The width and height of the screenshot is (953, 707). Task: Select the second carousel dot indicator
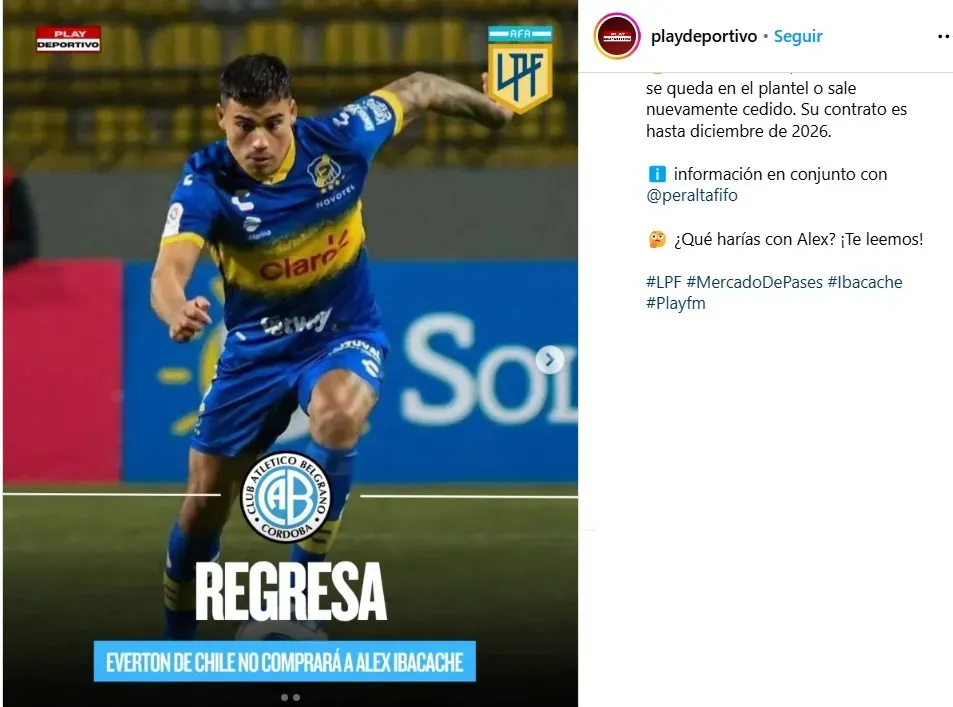click(297, 697)
